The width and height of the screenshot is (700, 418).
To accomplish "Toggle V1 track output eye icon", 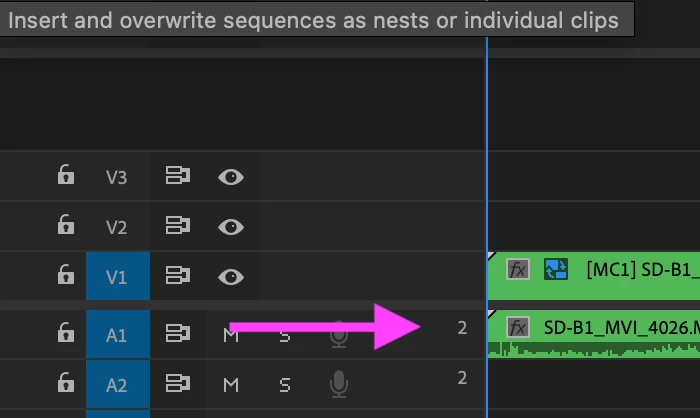I will [x=231, y=275].
